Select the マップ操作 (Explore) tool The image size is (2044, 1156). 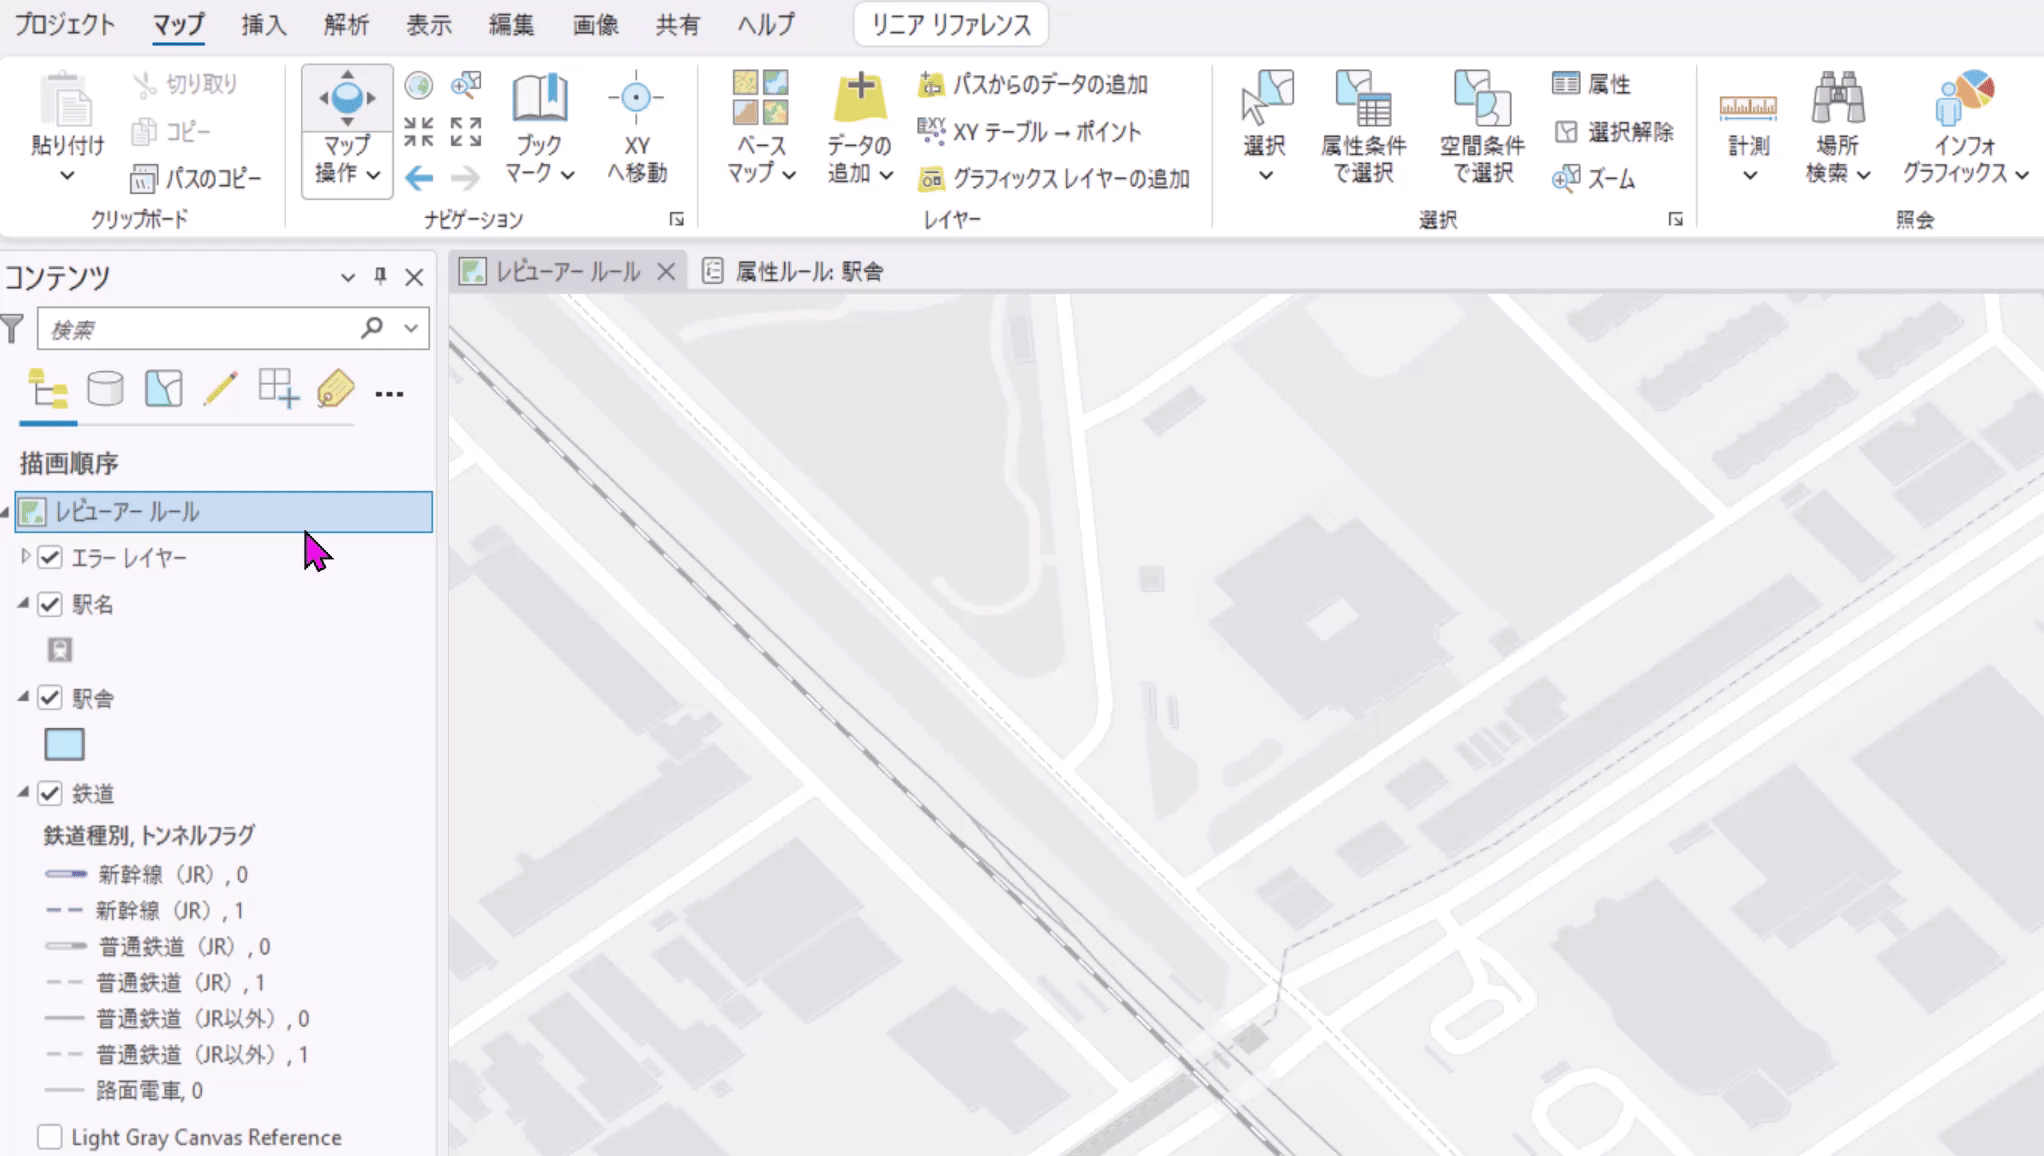[x=347, y=98]
